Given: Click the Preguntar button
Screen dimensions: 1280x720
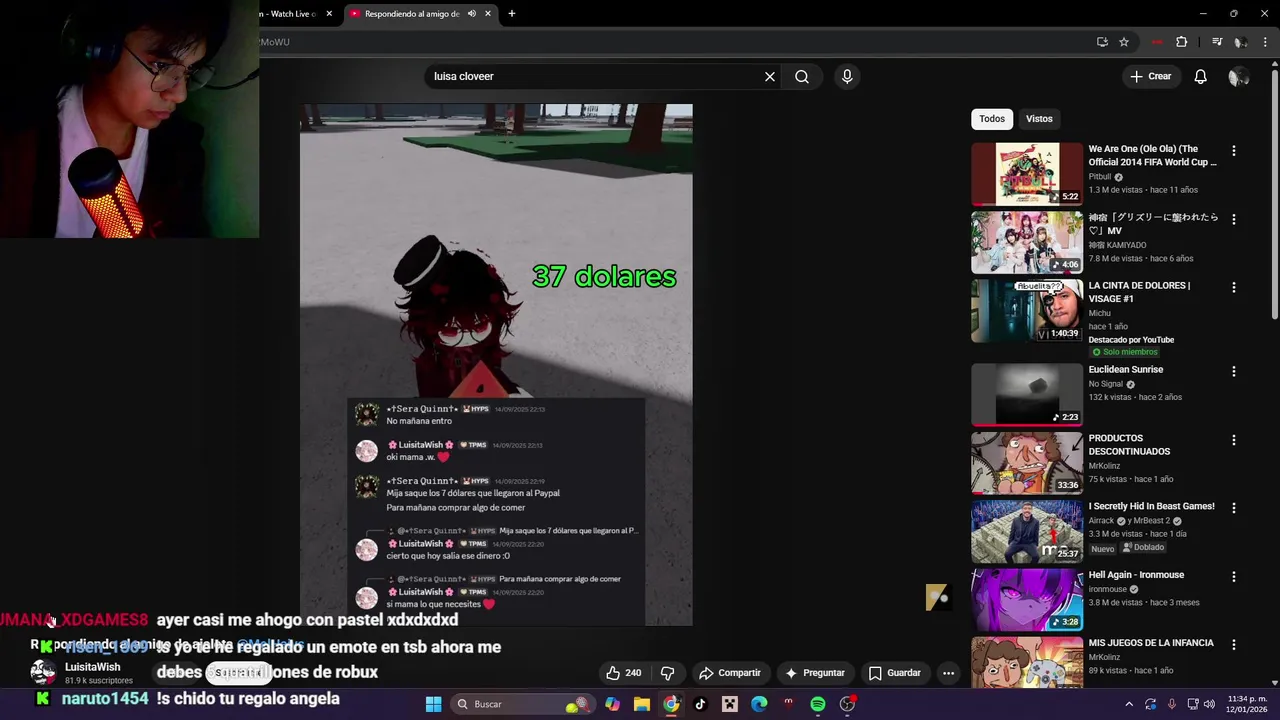Looking at the screenshot, I should 815,673.
